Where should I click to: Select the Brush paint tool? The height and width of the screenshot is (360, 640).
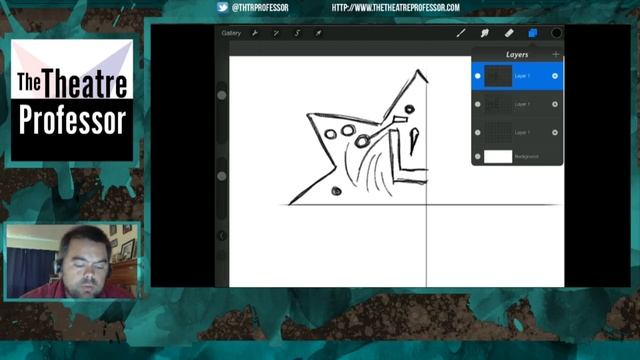[461, 33]
